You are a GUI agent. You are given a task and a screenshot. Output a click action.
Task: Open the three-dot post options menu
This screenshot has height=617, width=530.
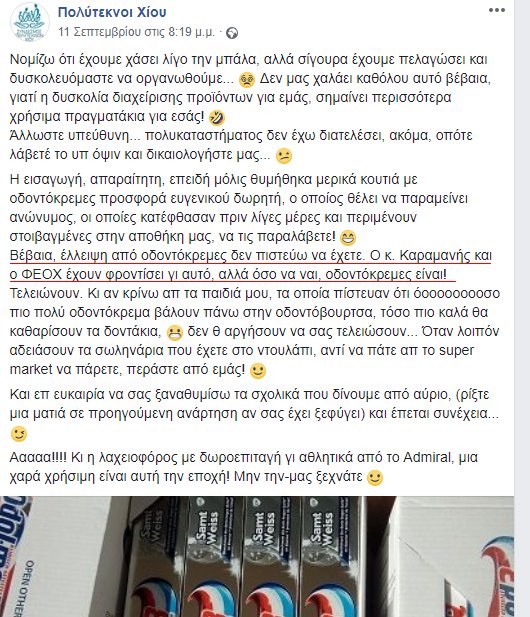tap(497, 11)
